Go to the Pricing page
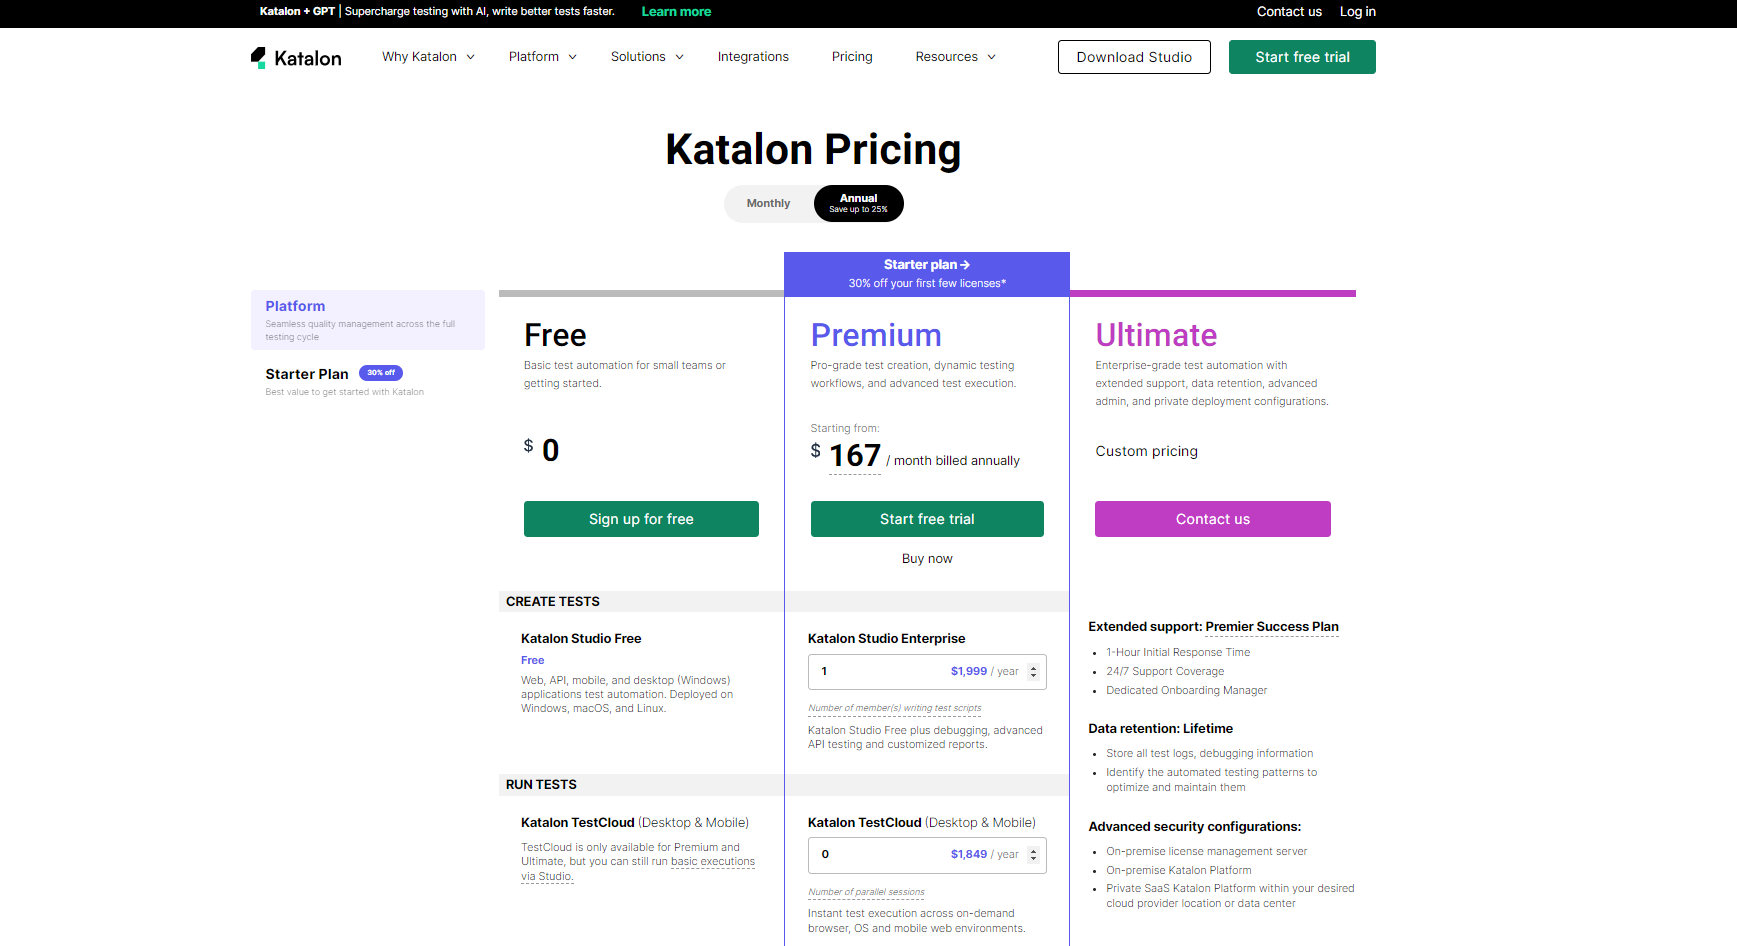This screenshot has width=1737, height=946. (852, 57)
